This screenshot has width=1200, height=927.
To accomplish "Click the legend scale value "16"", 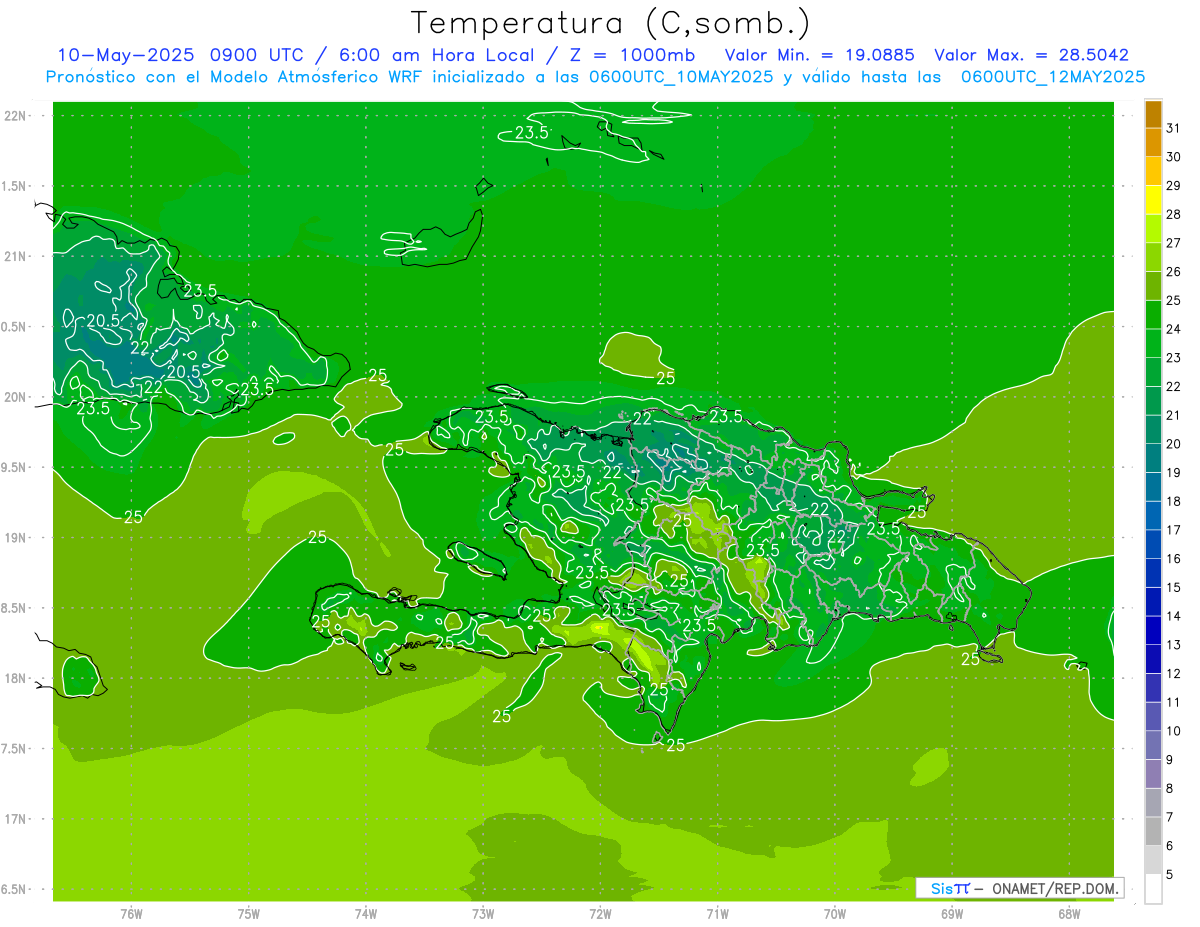I will (1174, 559).
